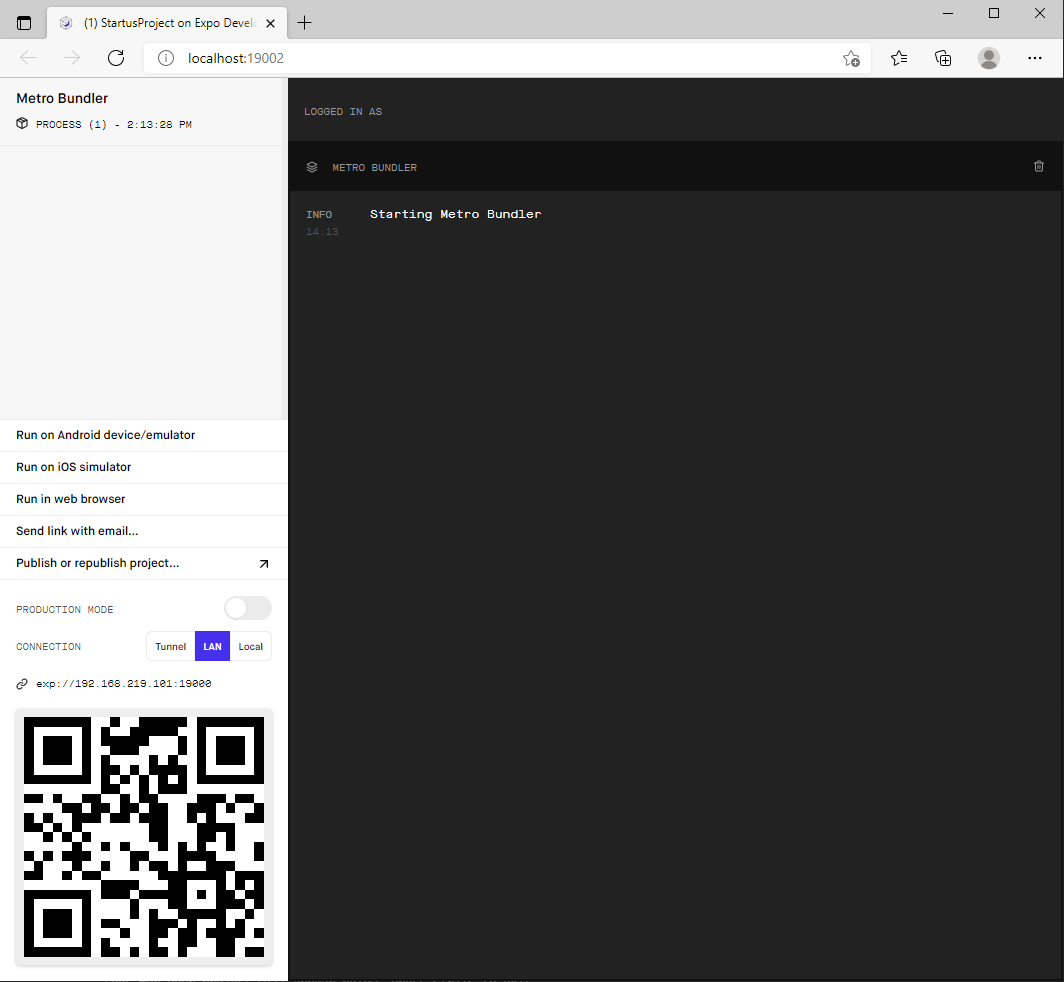Select the Metro Bundler process cube icon
This screenshot has width=1064, height=982.
coord(22,124)
